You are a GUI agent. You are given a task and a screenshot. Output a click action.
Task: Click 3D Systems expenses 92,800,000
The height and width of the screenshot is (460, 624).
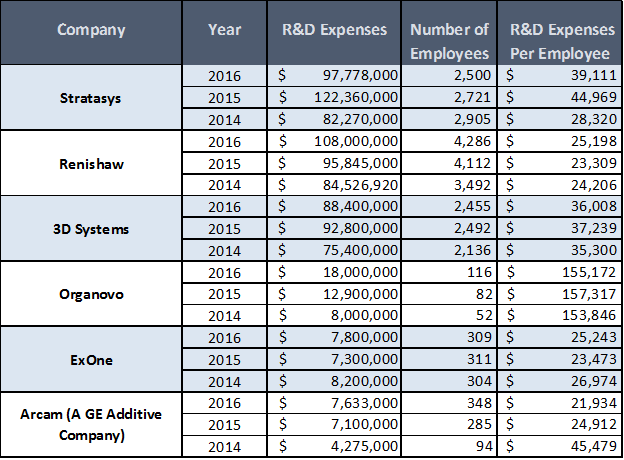(334, 228)
